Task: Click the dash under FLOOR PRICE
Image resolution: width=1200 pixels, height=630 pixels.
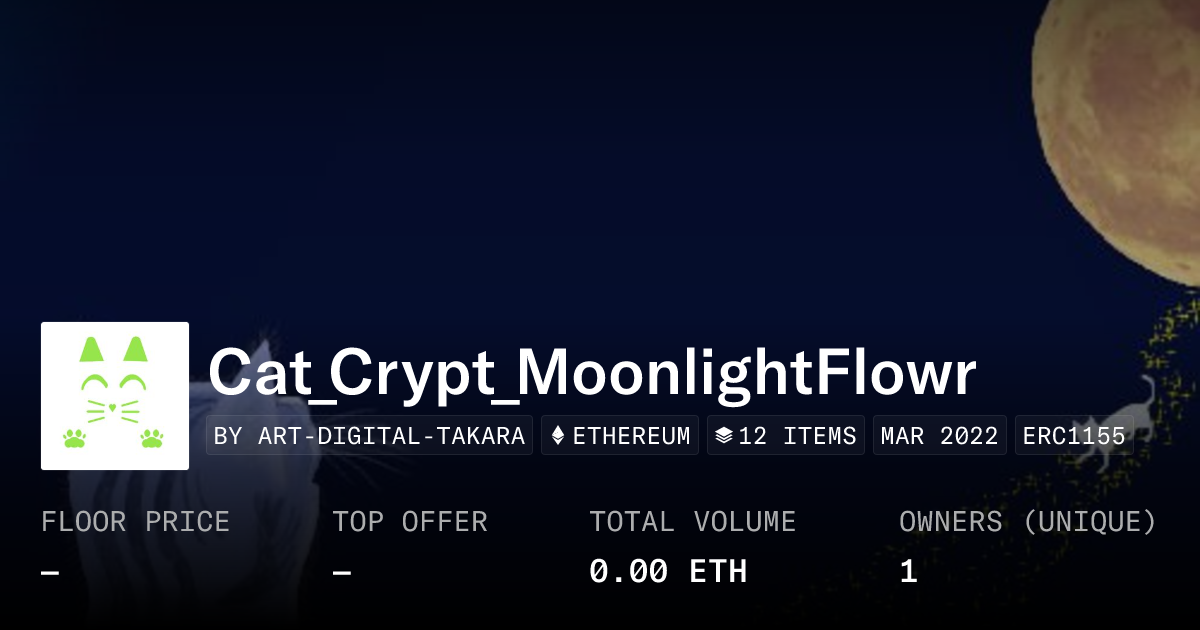Action: coord(50,572)
